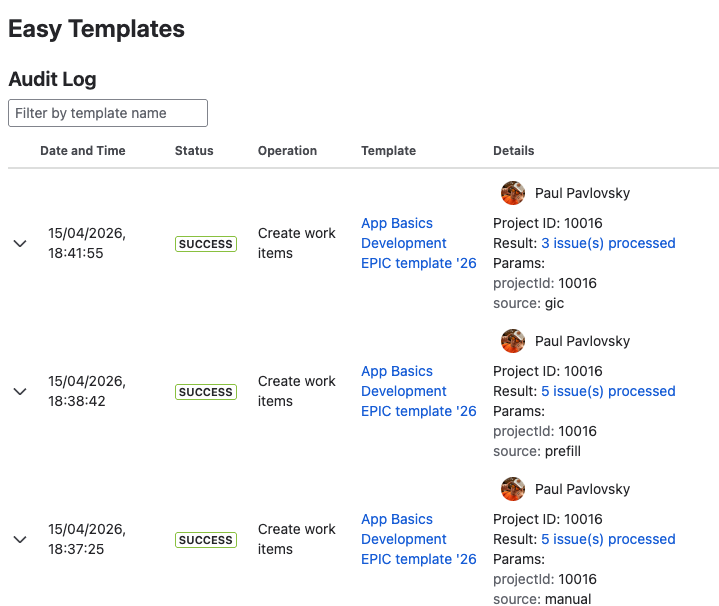
Task: Click the Filter by template name field
Action: (108, 113)
